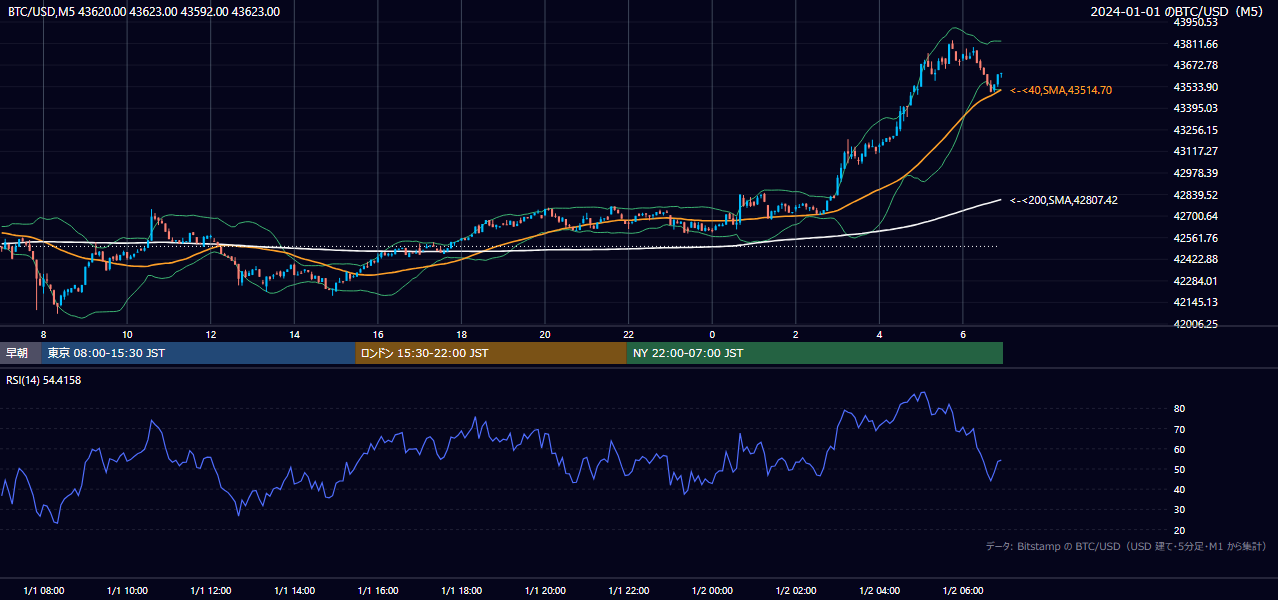Click price axis label 42978.39
1278x600 pixels.
tap(1195, 173)
